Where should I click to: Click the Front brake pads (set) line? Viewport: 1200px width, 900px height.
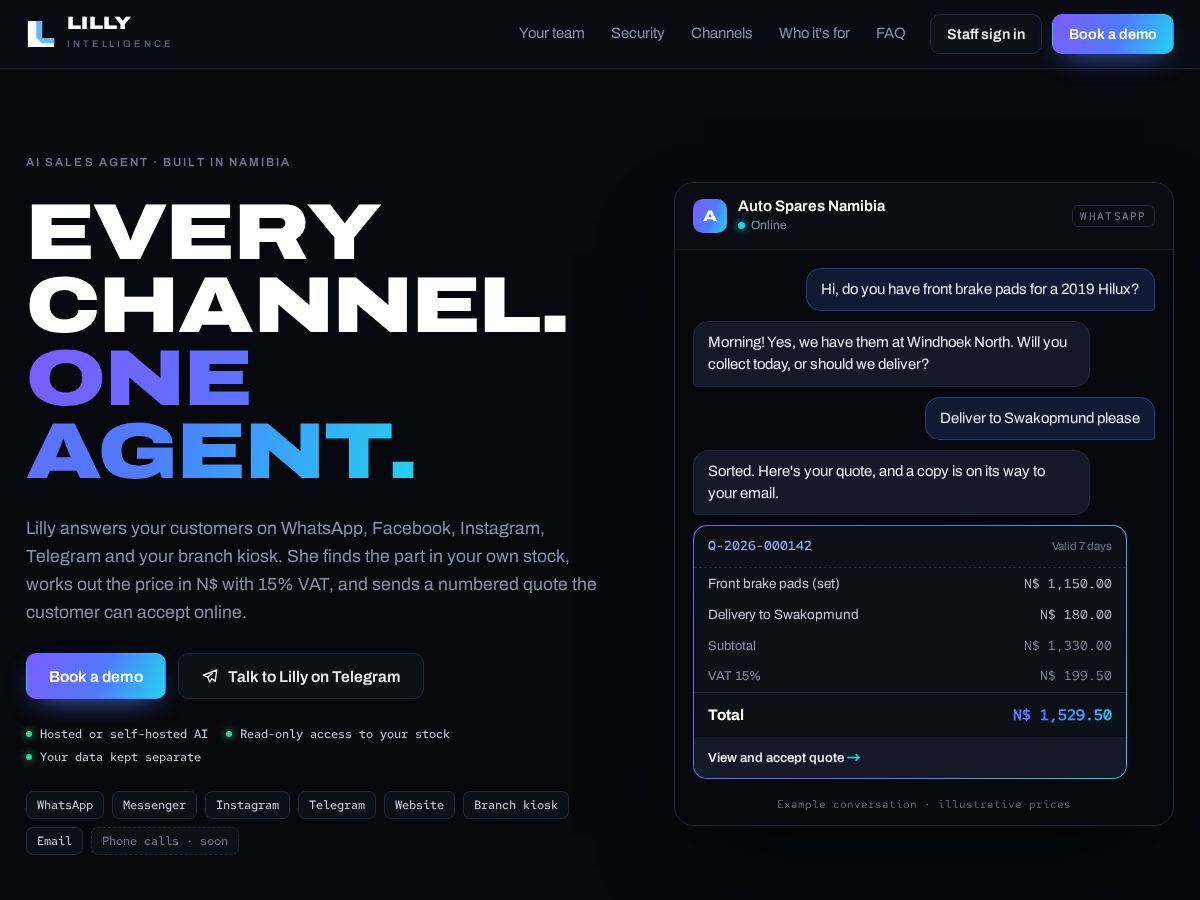[x=910, y=584]
